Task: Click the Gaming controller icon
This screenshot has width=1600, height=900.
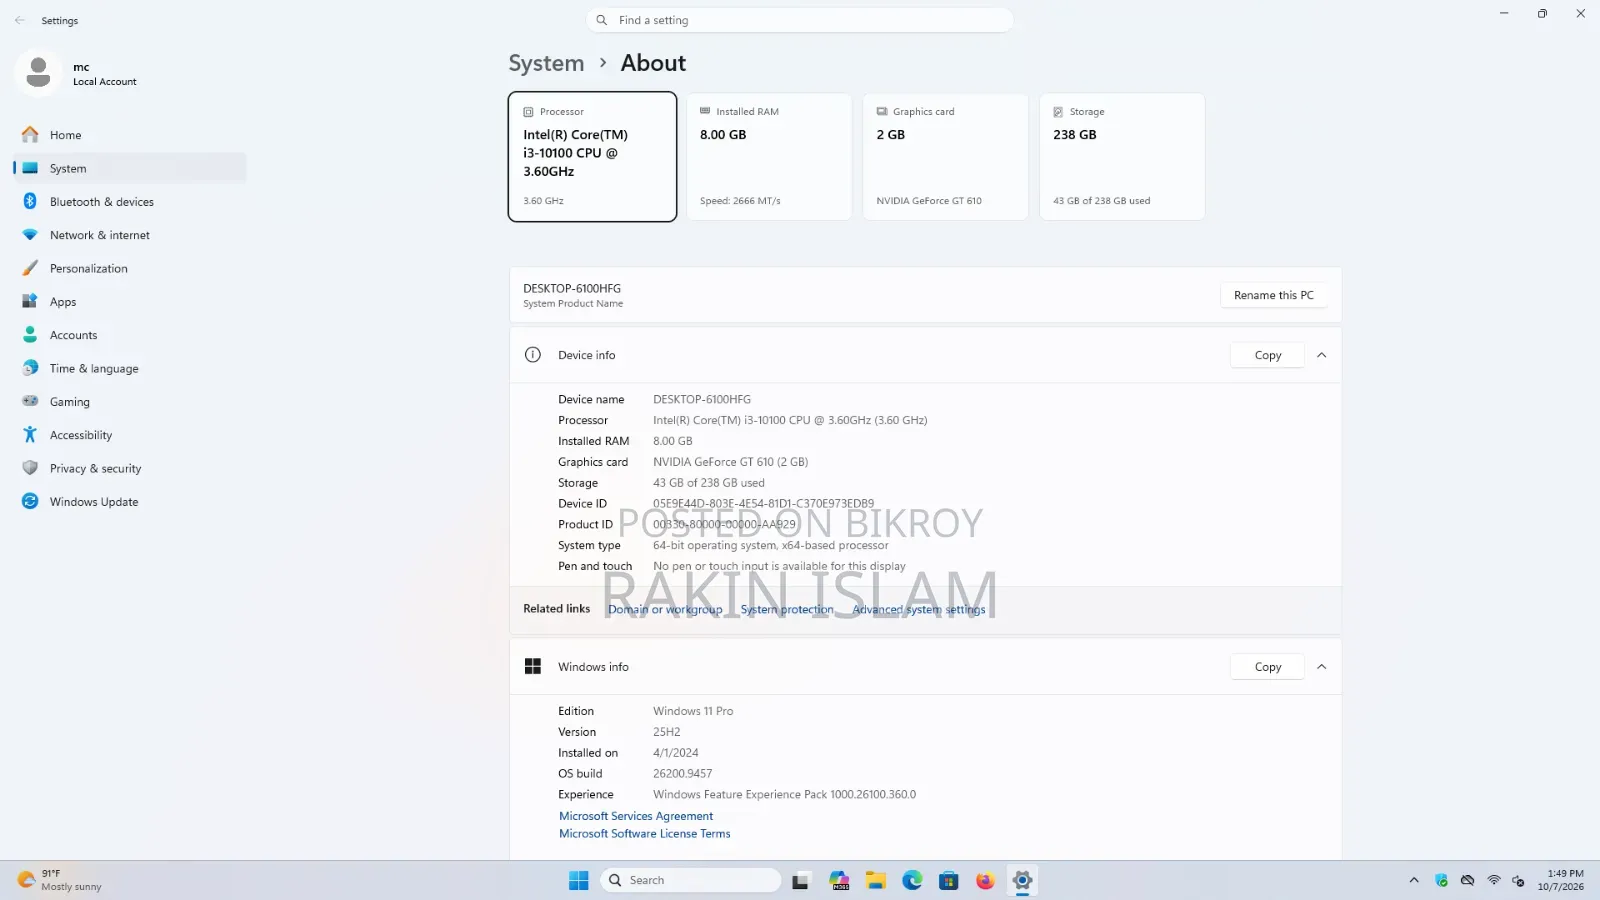Action: (30, 401)
